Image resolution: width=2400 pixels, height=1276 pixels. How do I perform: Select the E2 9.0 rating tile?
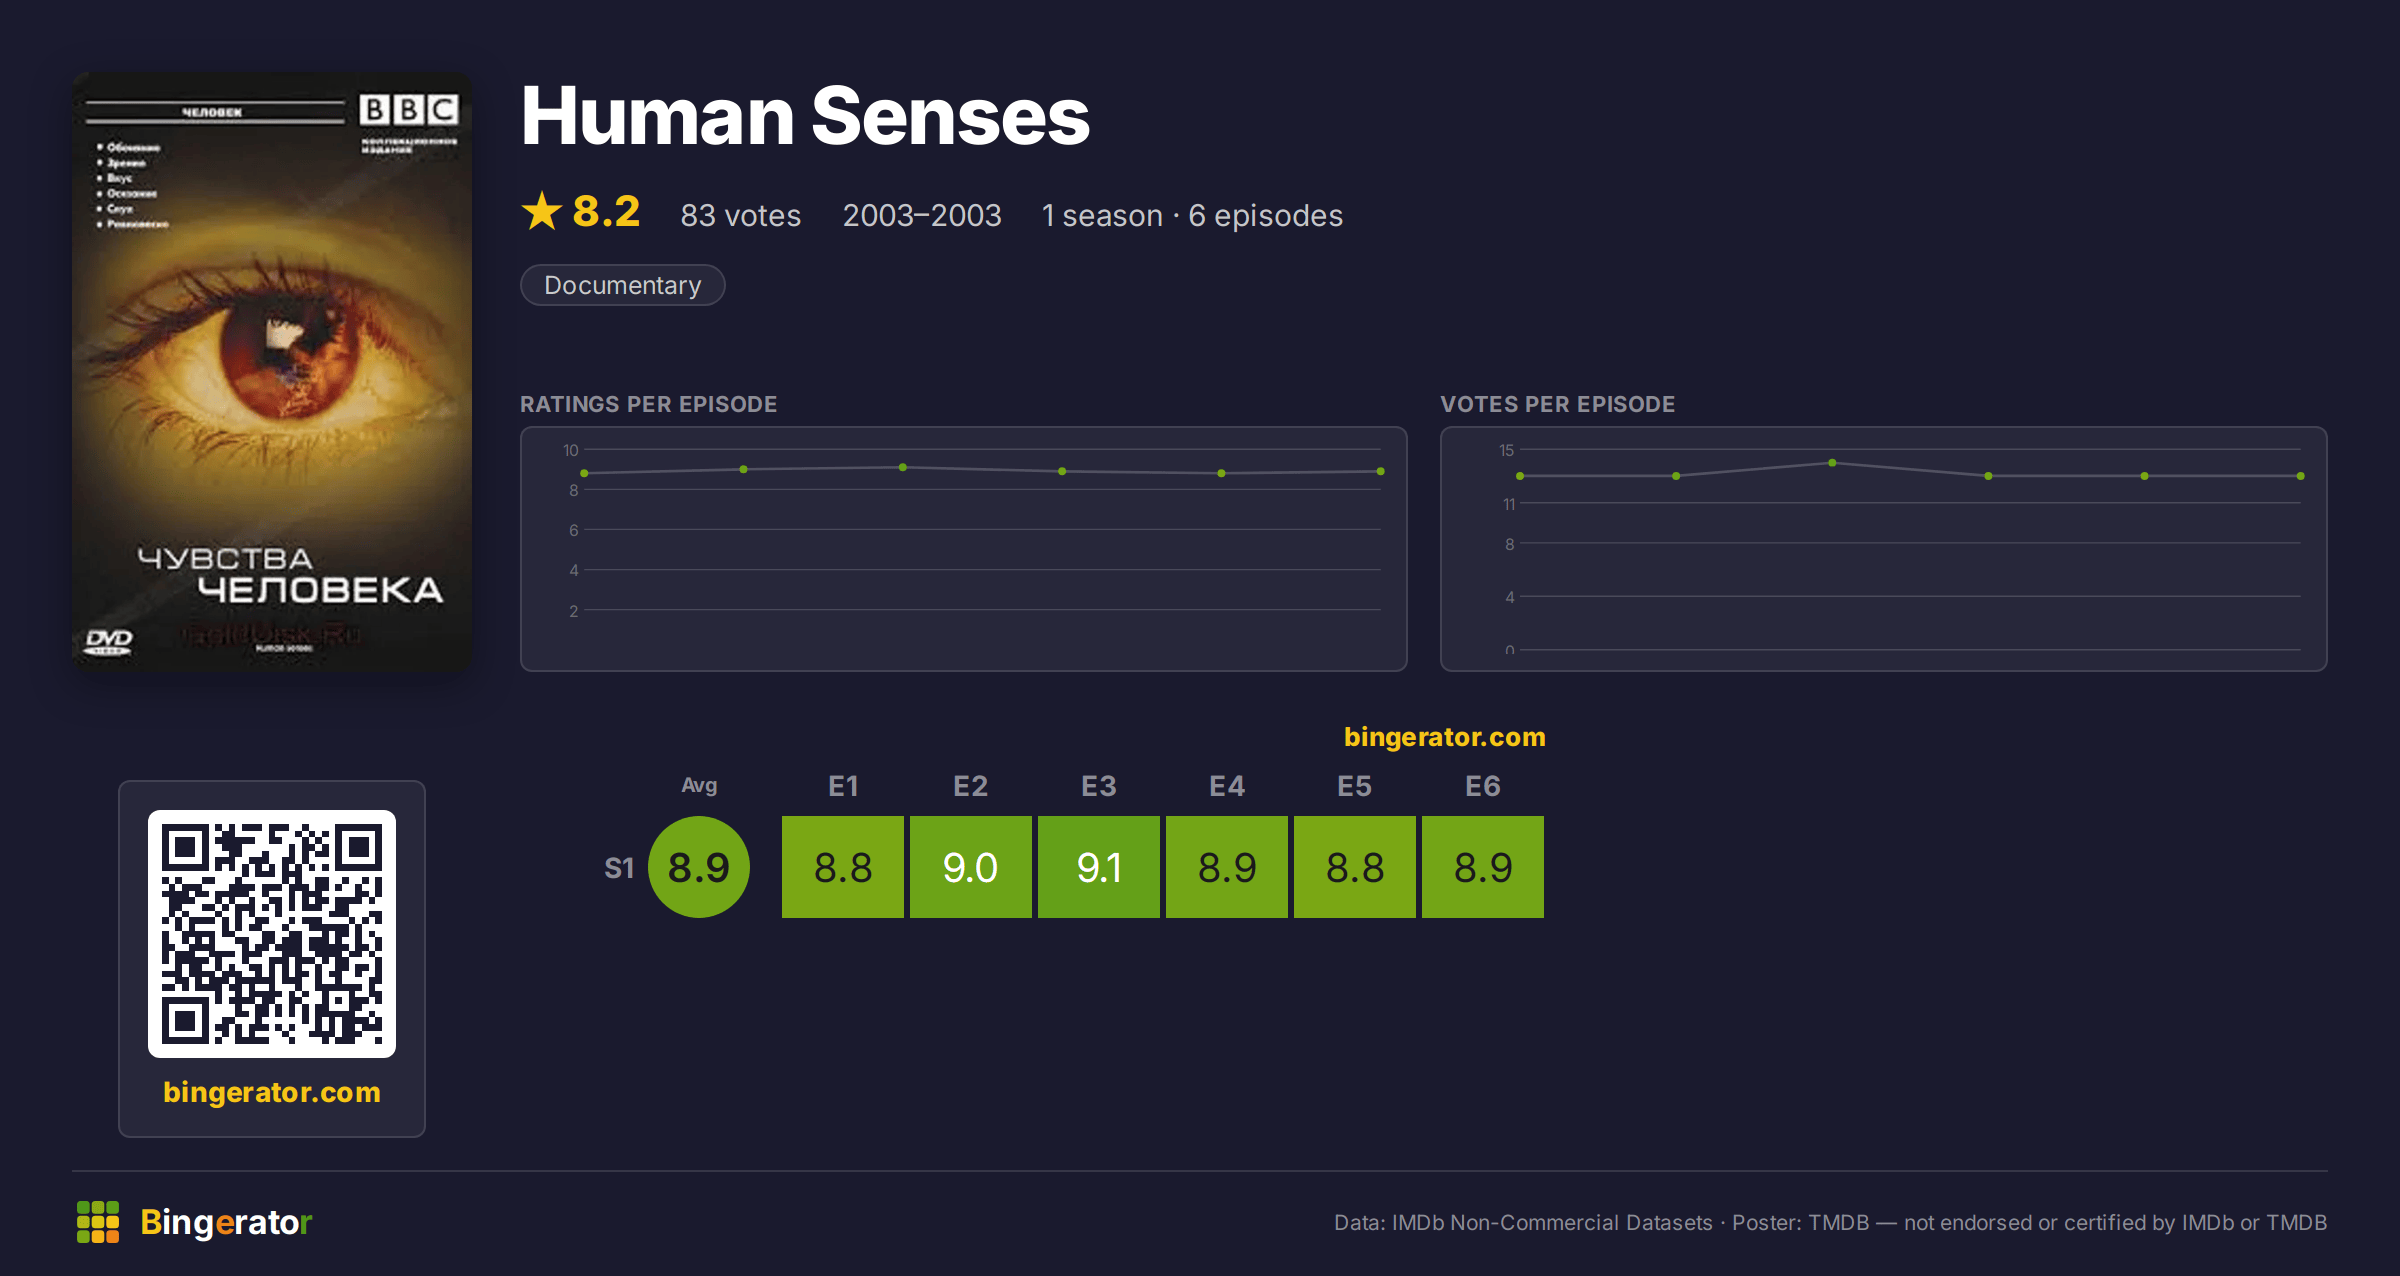(971, 867)
